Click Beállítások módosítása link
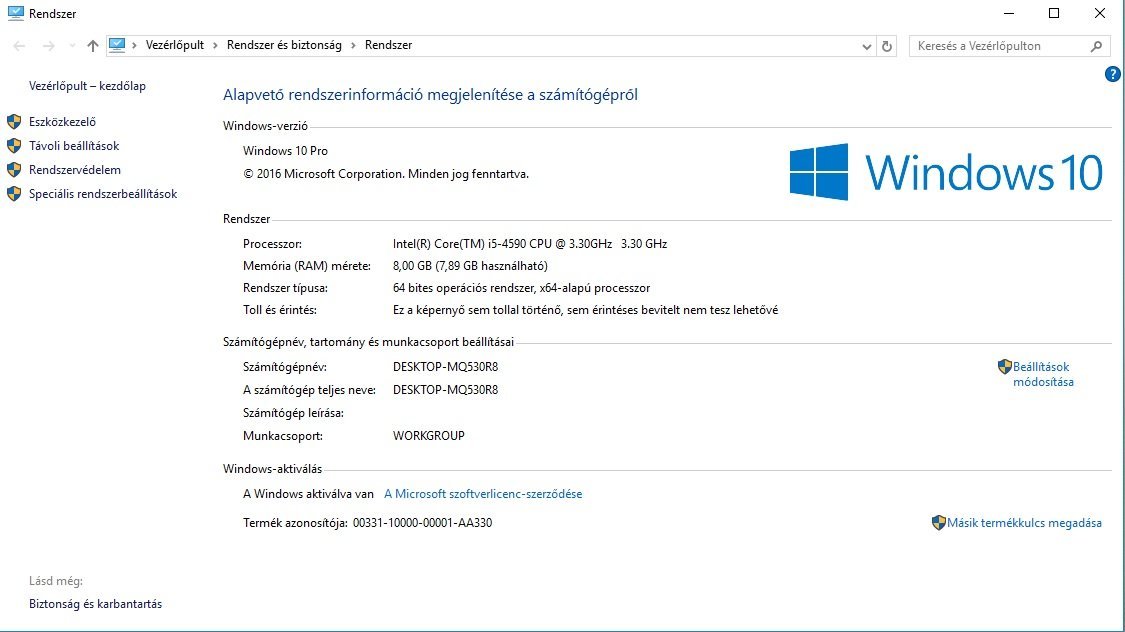Viewport: 1125px width, 632px height. [1043, 374]
